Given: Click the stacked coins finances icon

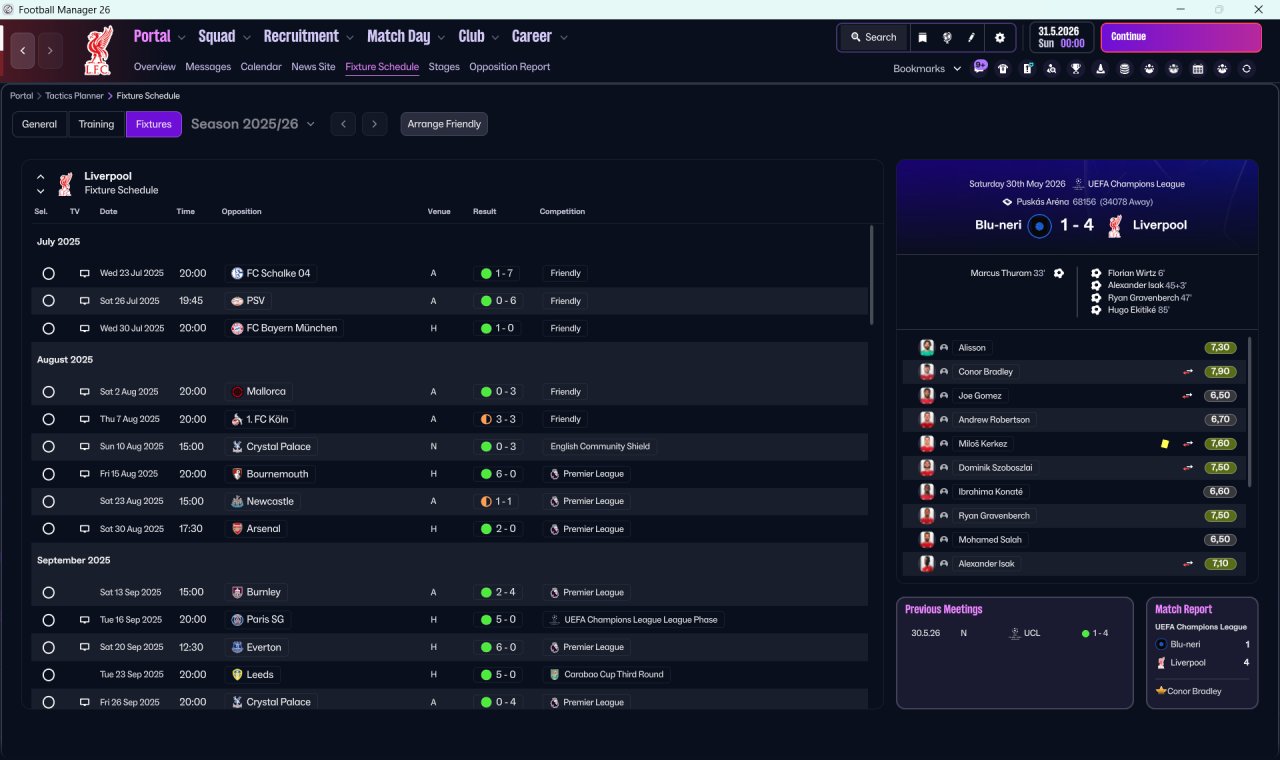Looking at the screenshot, I should (1124, 69).
